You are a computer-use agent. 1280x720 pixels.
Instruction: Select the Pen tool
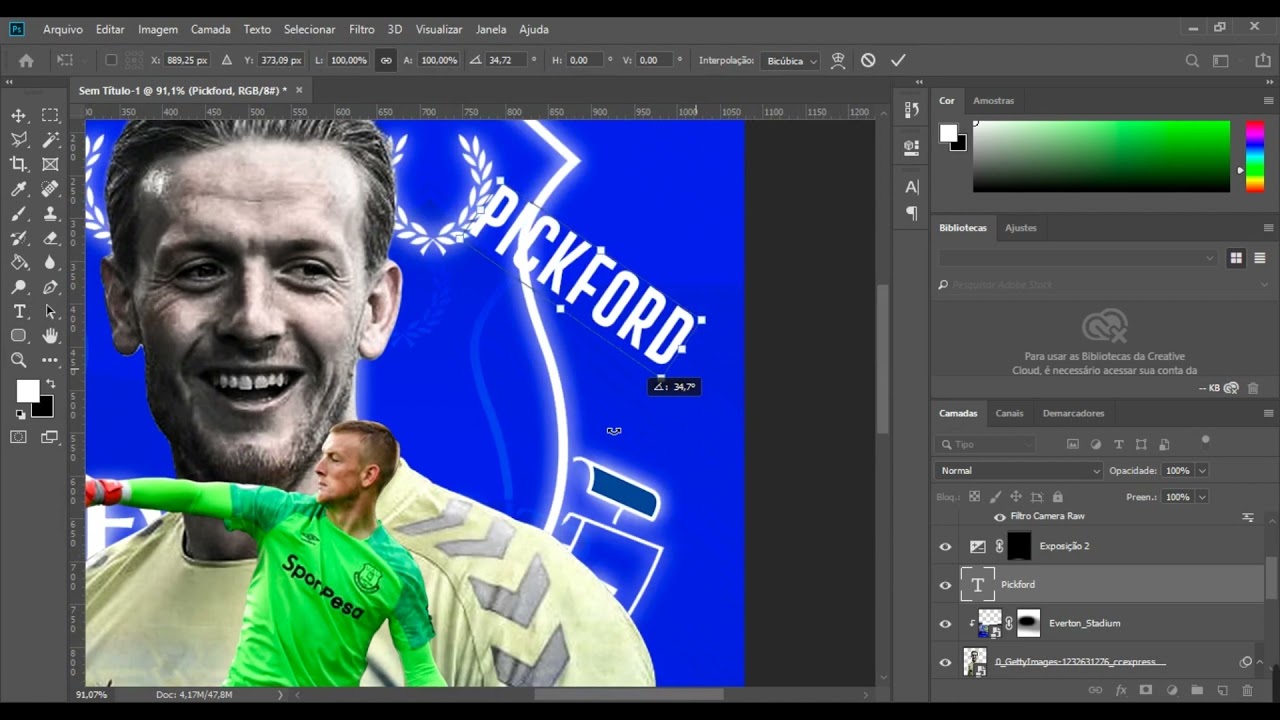tap(50, 287)
